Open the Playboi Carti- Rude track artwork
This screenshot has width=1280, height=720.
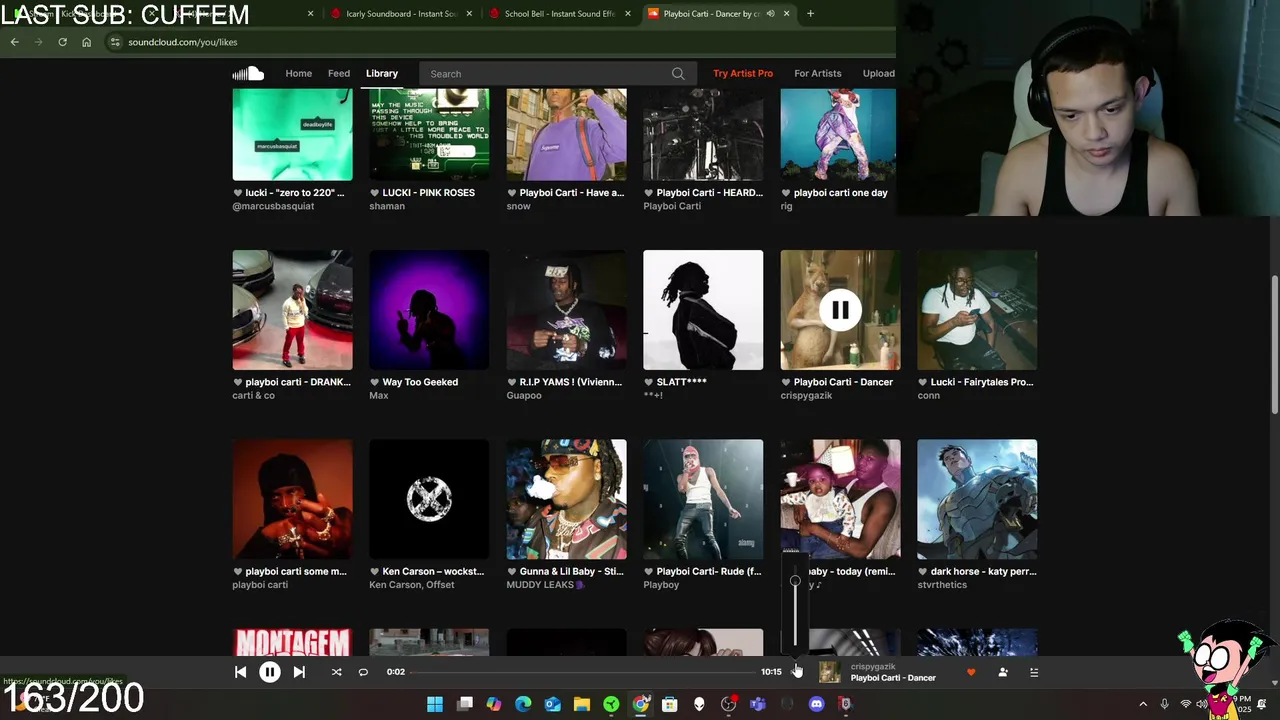[703, 499]
